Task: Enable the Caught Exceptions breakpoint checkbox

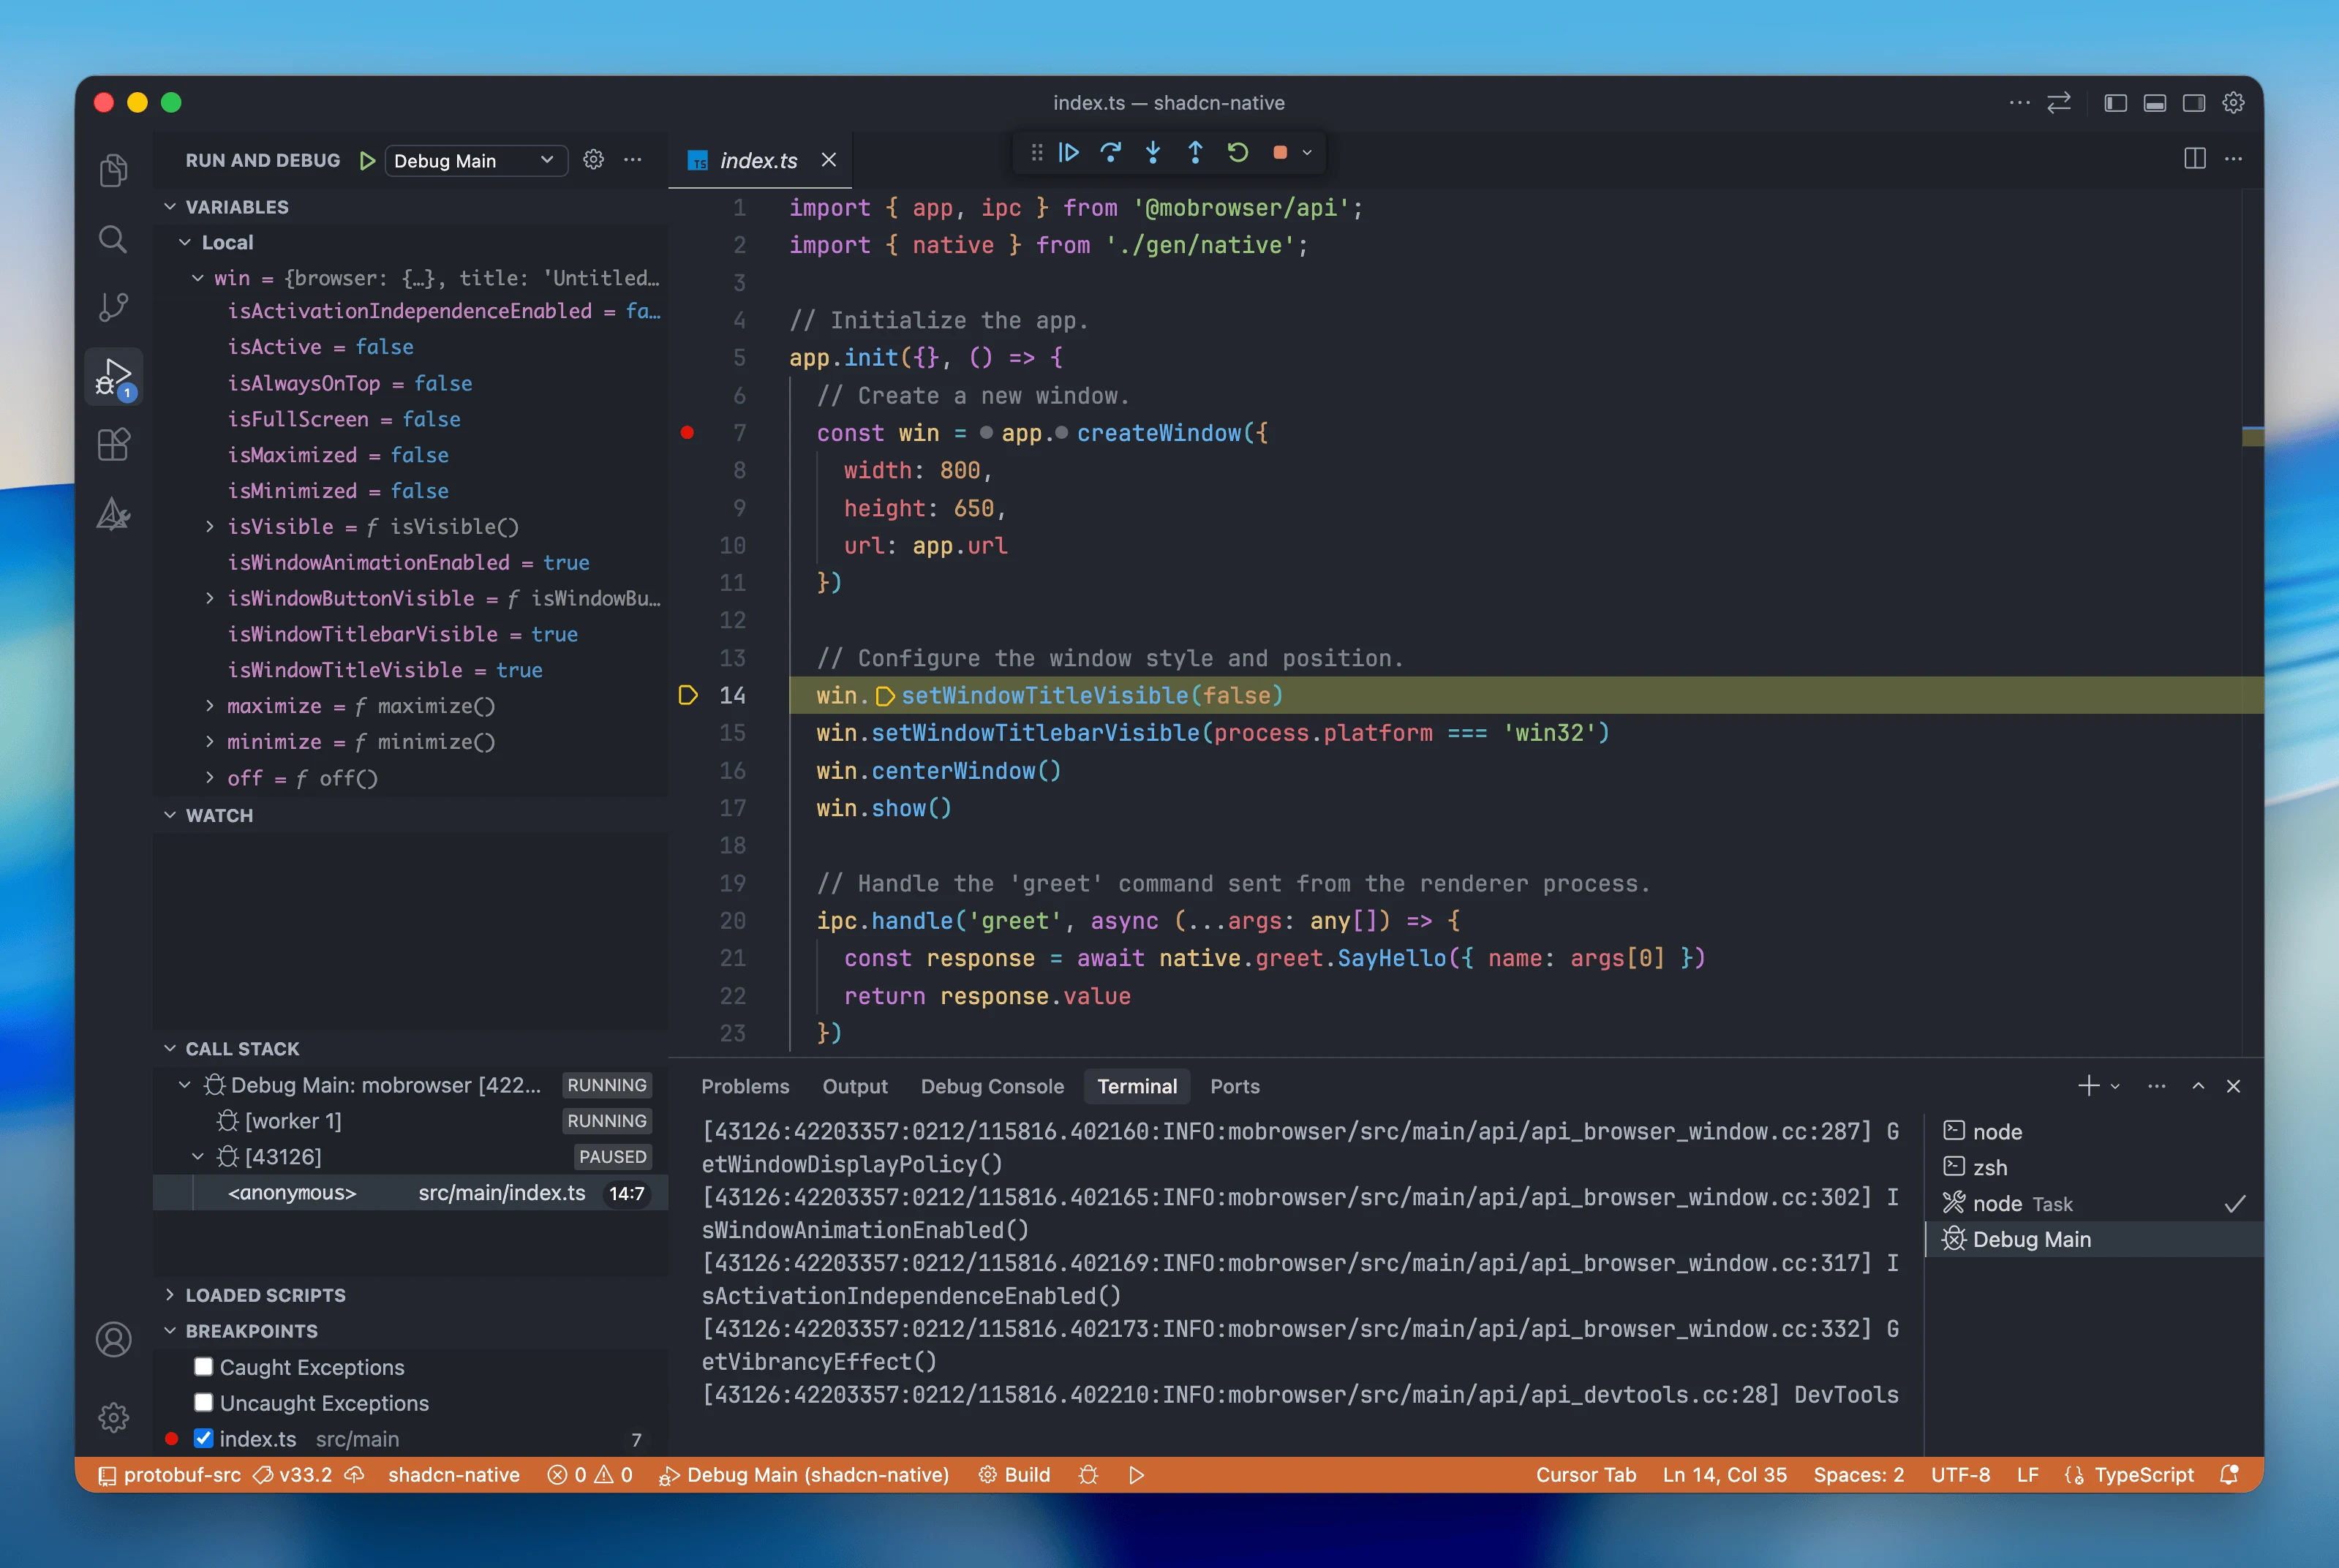Action: (x=204, y=1366)
